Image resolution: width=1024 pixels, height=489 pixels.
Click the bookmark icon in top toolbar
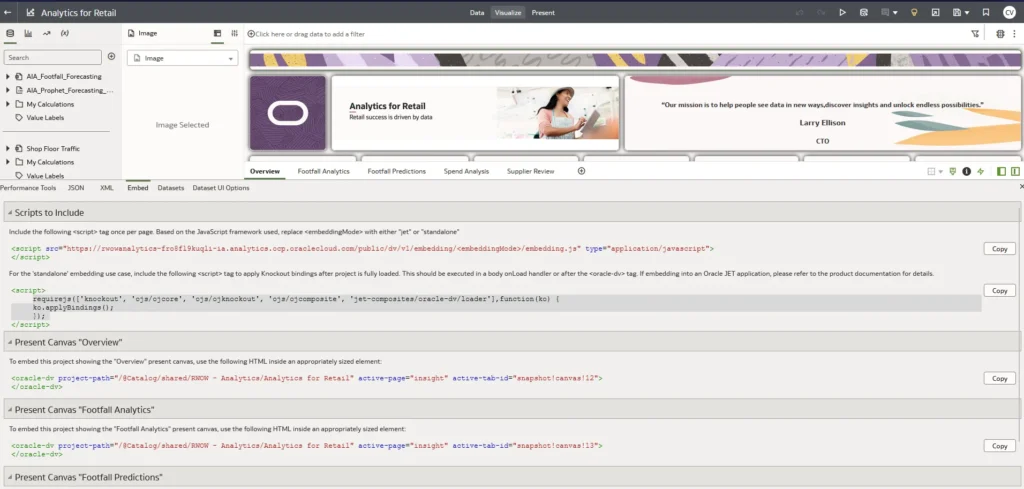coord(985,12)
